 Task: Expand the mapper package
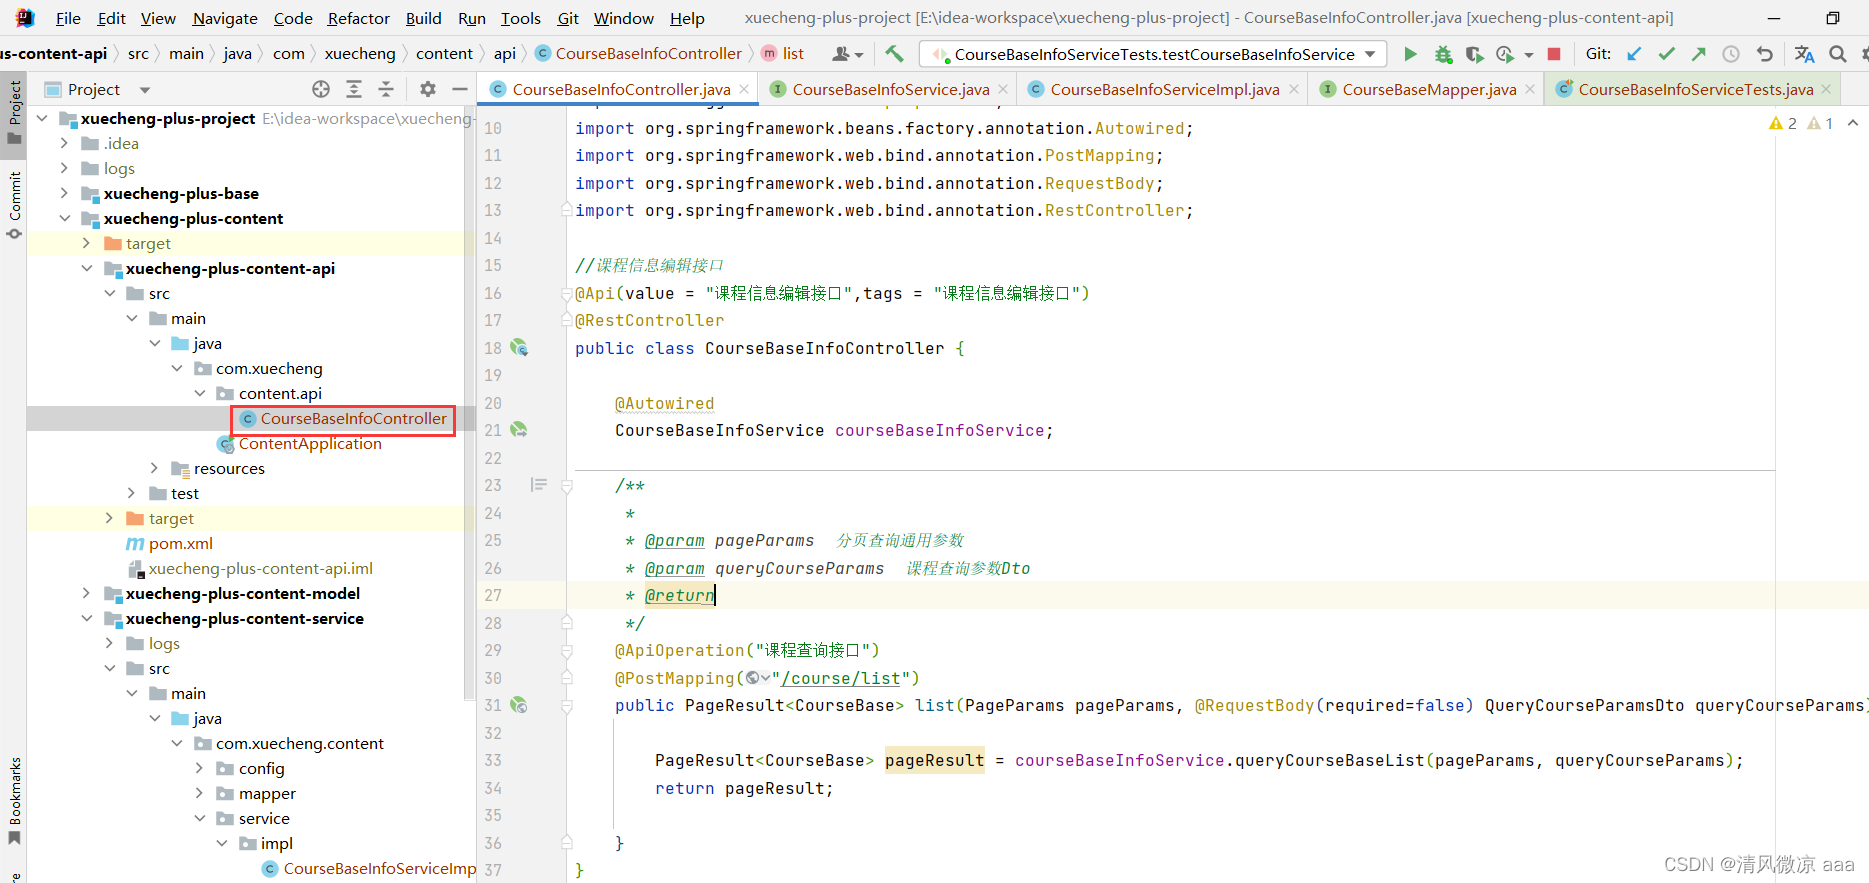click(199, 793)
